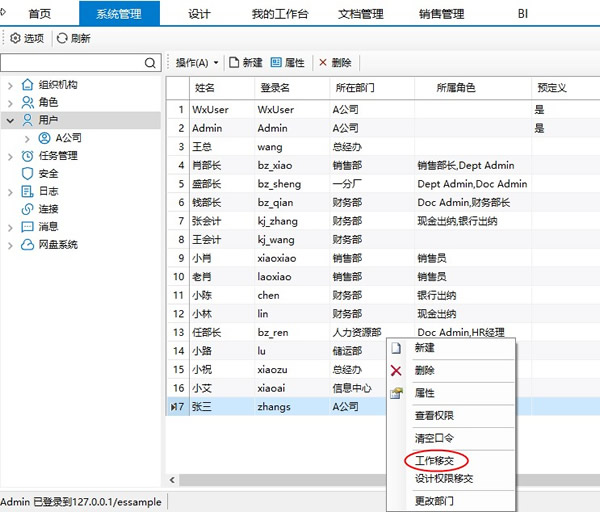Open the 操作(A) dropdown menu

(197, 62)
